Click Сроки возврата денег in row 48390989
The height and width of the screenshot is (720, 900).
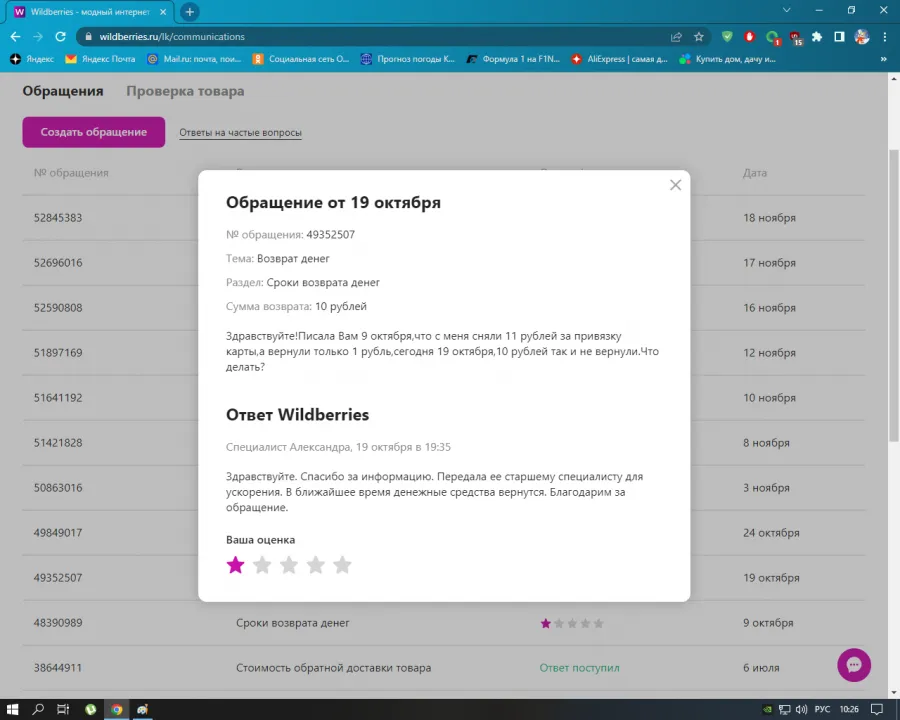point(293,623)
